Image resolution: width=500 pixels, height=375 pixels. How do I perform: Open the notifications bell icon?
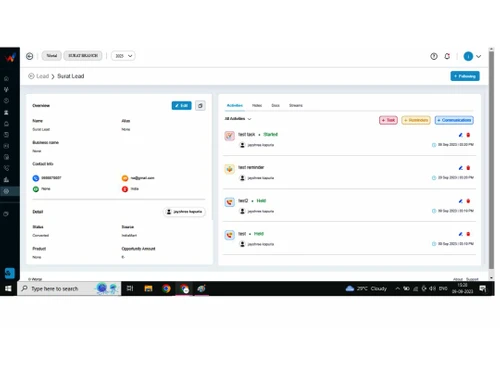click(x=447, y=56)
